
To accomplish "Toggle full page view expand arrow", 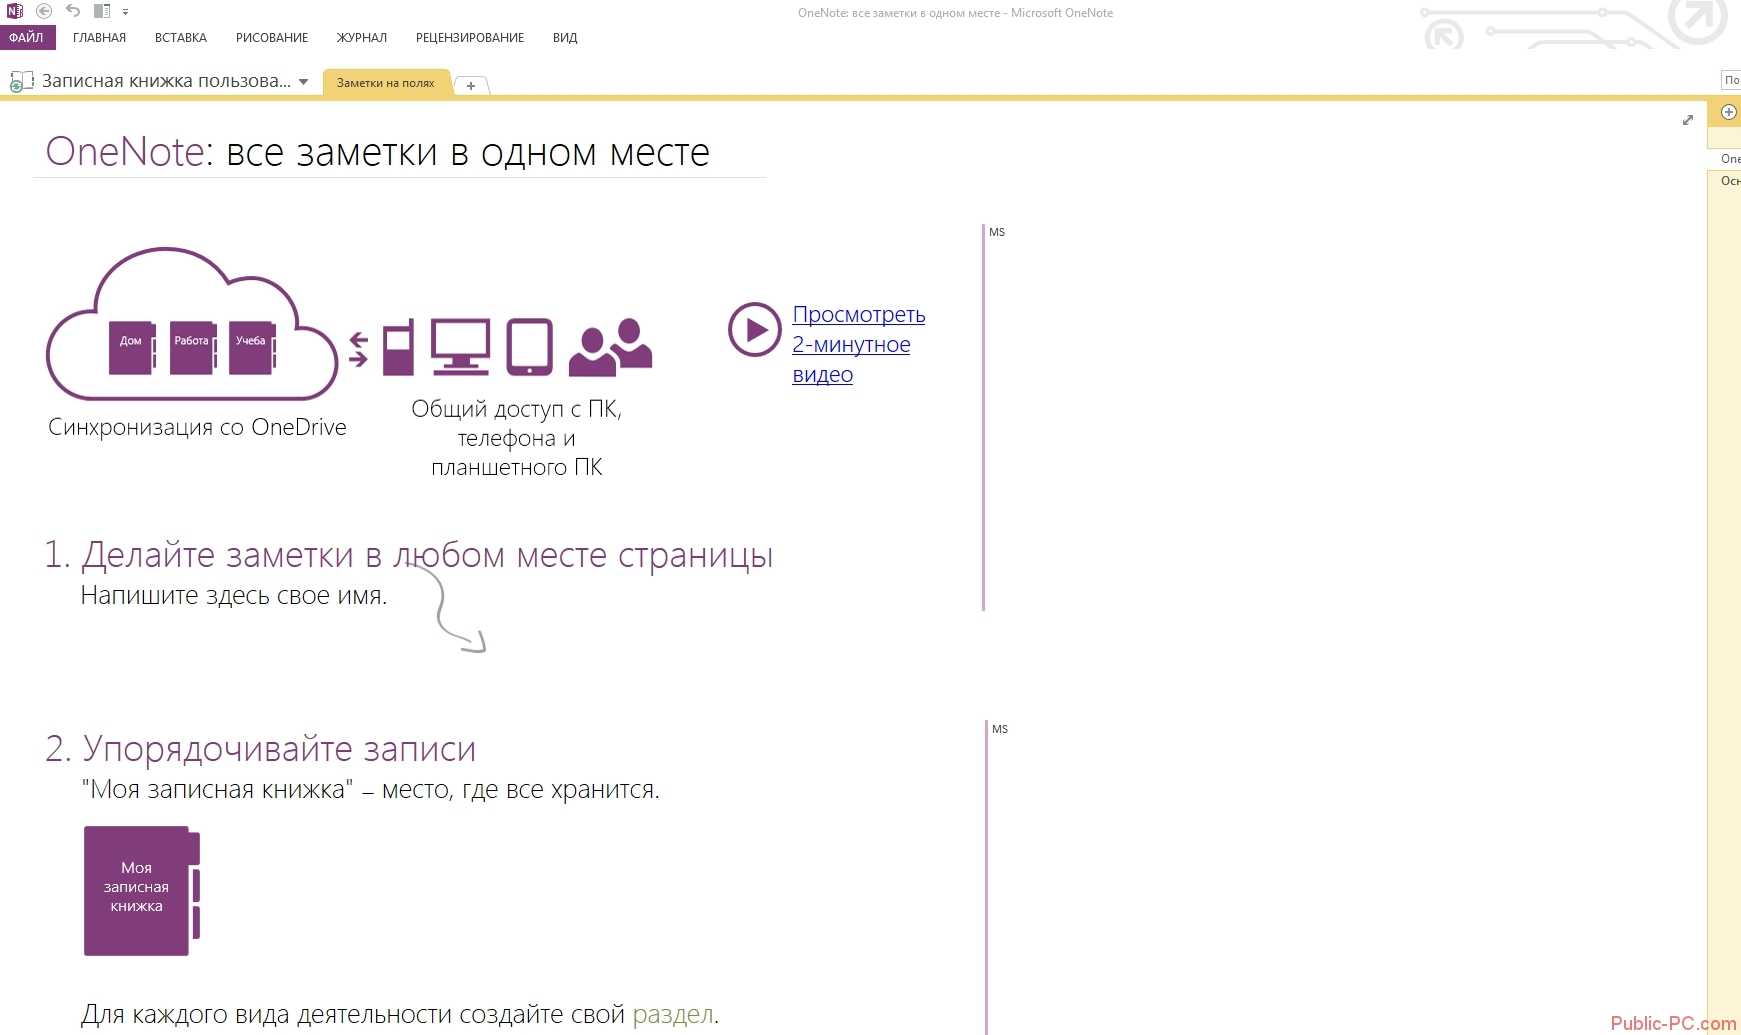I will 1688,120.
